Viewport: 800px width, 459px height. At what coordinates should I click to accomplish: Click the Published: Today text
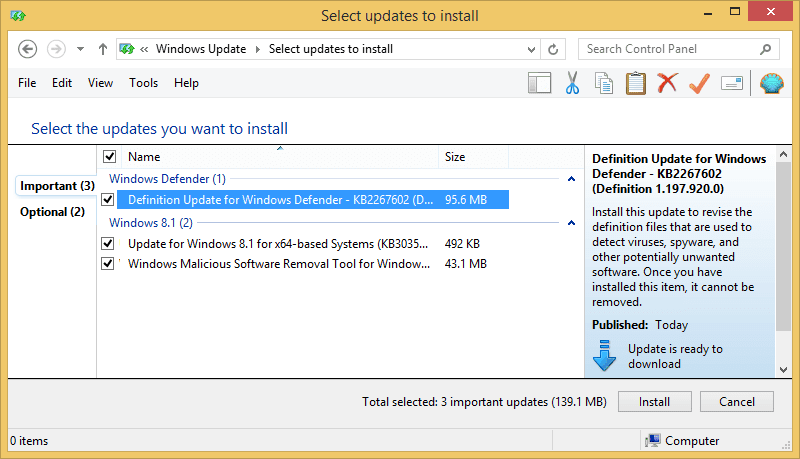640,325
